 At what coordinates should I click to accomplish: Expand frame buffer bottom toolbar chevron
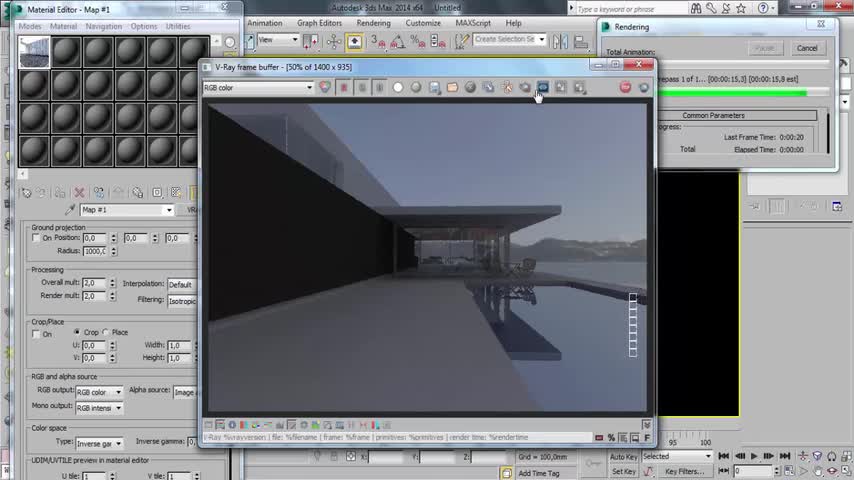[x=646, y=425]
